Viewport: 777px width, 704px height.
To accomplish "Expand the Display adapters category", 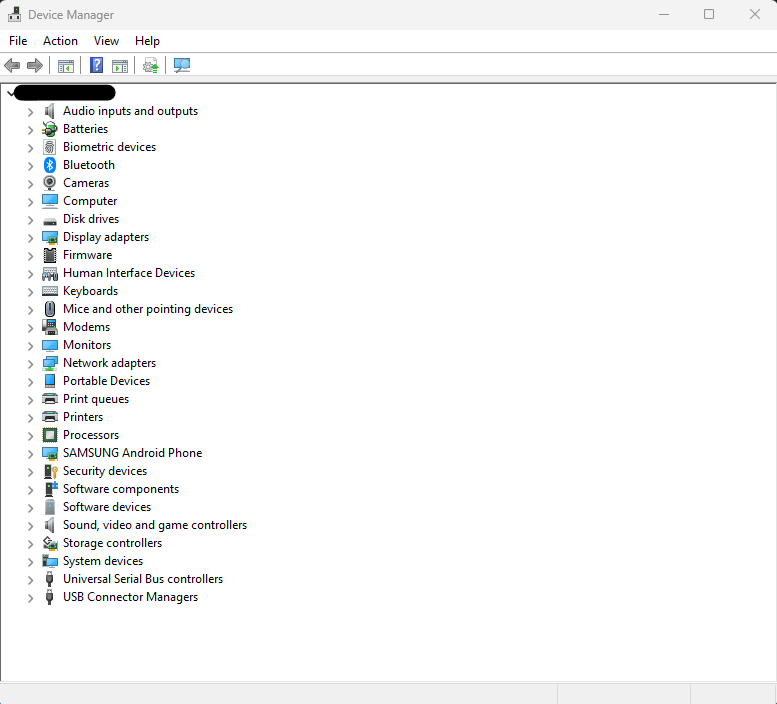I will (x=30, y=238).
